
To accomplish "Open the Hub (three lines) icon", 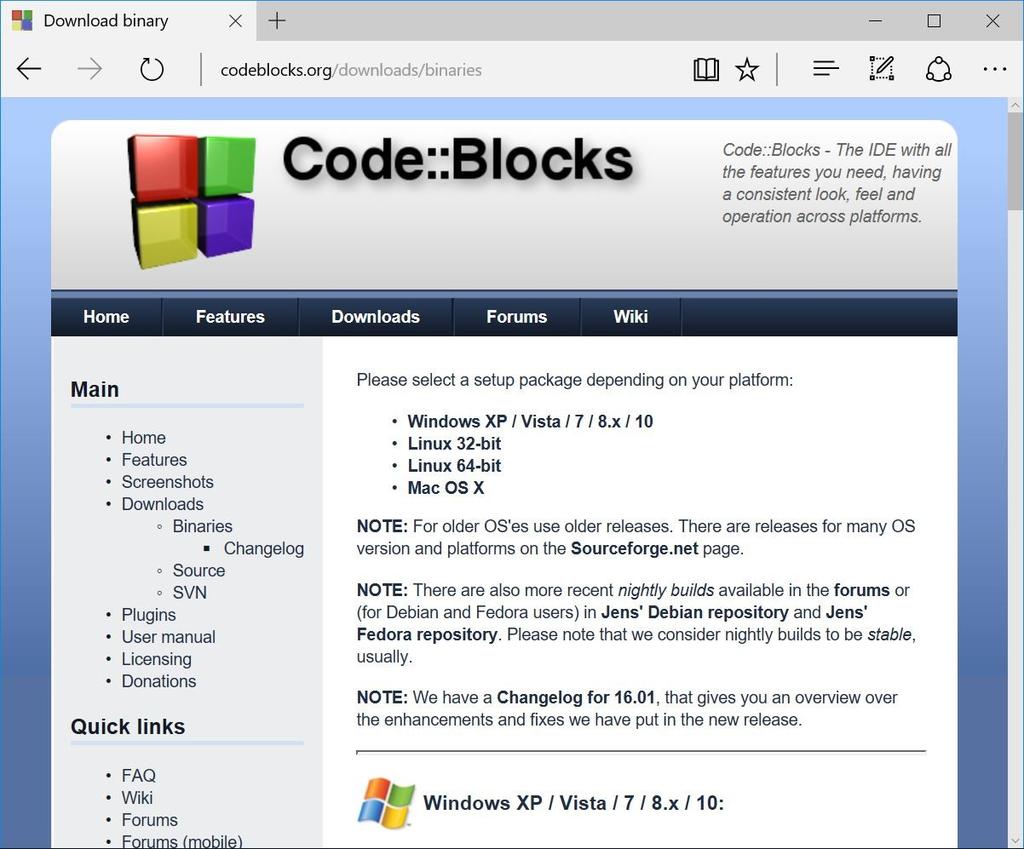I will [x=825, y=68].
